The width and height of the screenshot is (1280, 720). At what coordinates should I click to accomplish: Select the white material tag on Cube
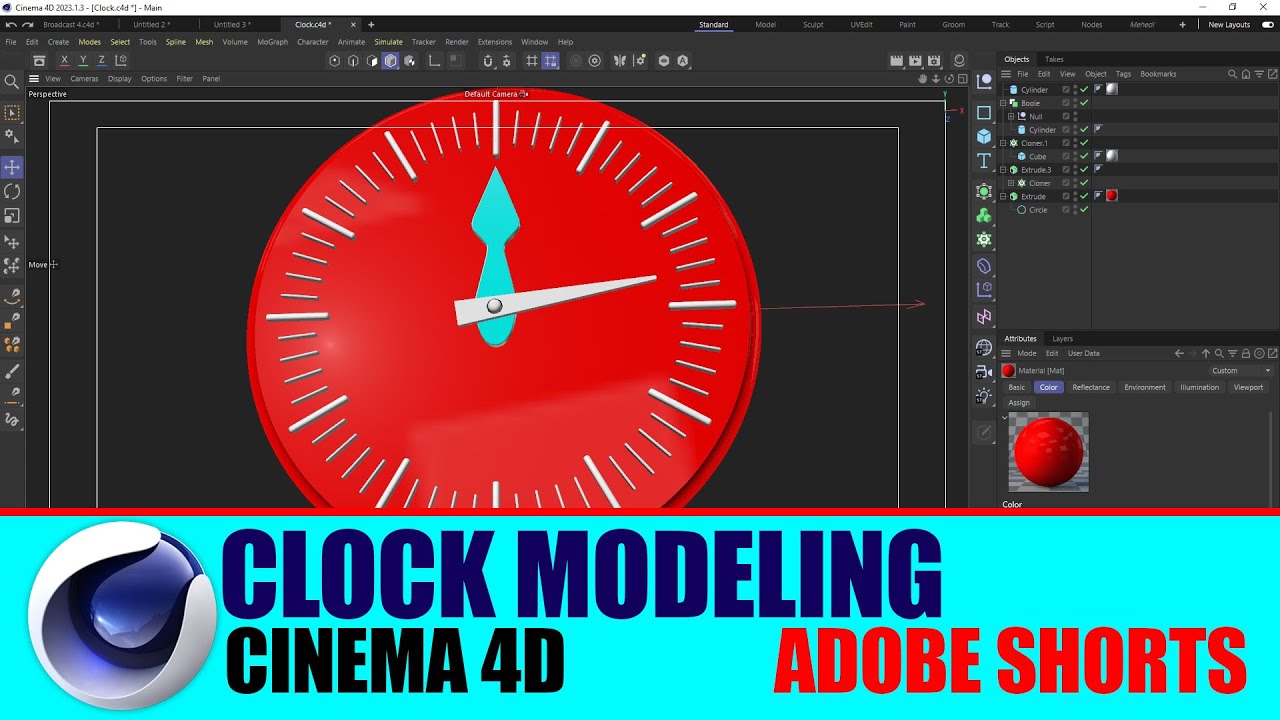(x=1111, y=156)
